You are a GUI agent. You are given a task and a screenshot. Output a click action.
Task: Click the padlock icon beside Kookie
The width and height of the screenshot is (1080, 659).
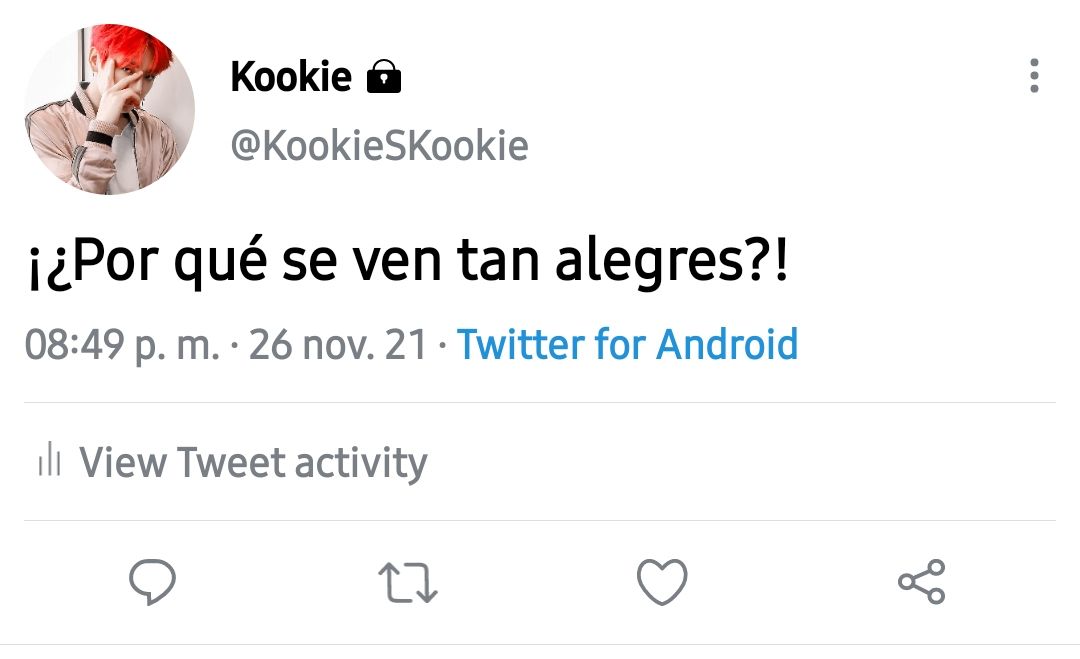384,76
